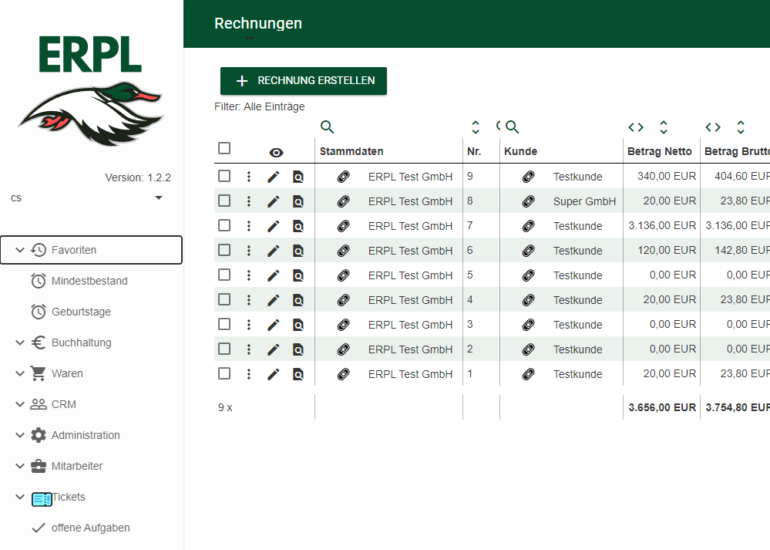Image resolution: width=770 pixels, height=550 pixels.
Task: Click the search icon above Stammdaten column
Action: 327,127
